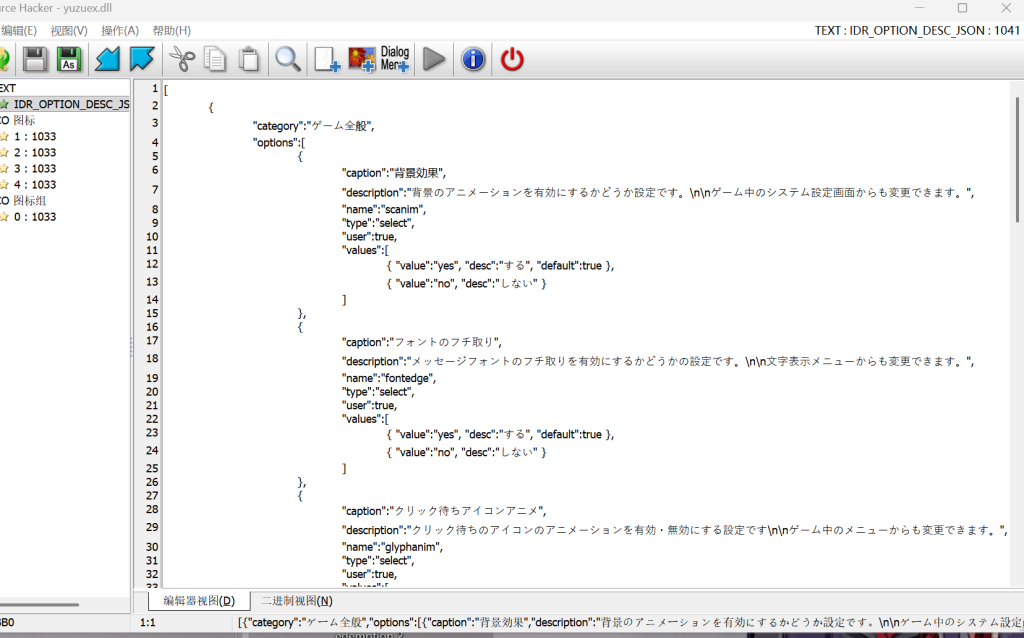Switch to the 二进制视图(N) tab
The width and height of the screenshot is (1024, 638).
297,600
